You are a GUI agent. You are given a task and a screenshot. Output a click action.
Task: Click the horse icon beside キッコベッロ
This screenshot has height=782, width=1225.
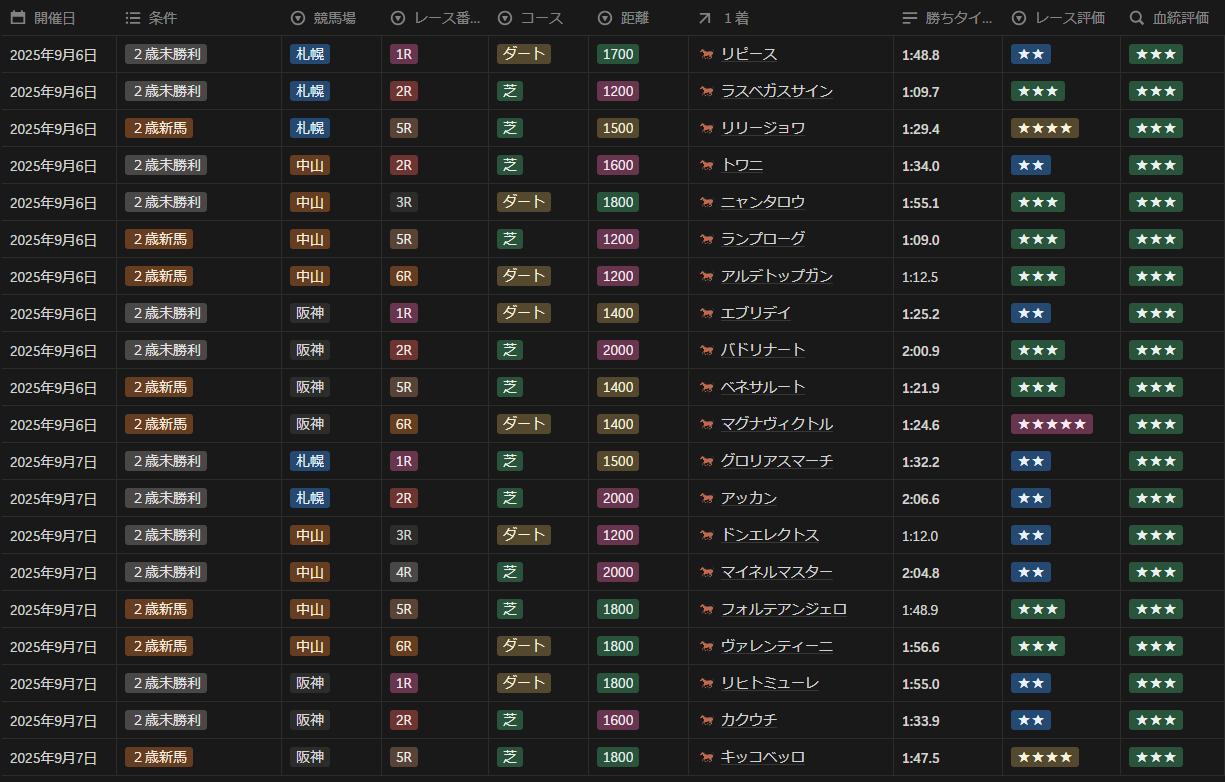pyautogui.click(x=707, y=757)
